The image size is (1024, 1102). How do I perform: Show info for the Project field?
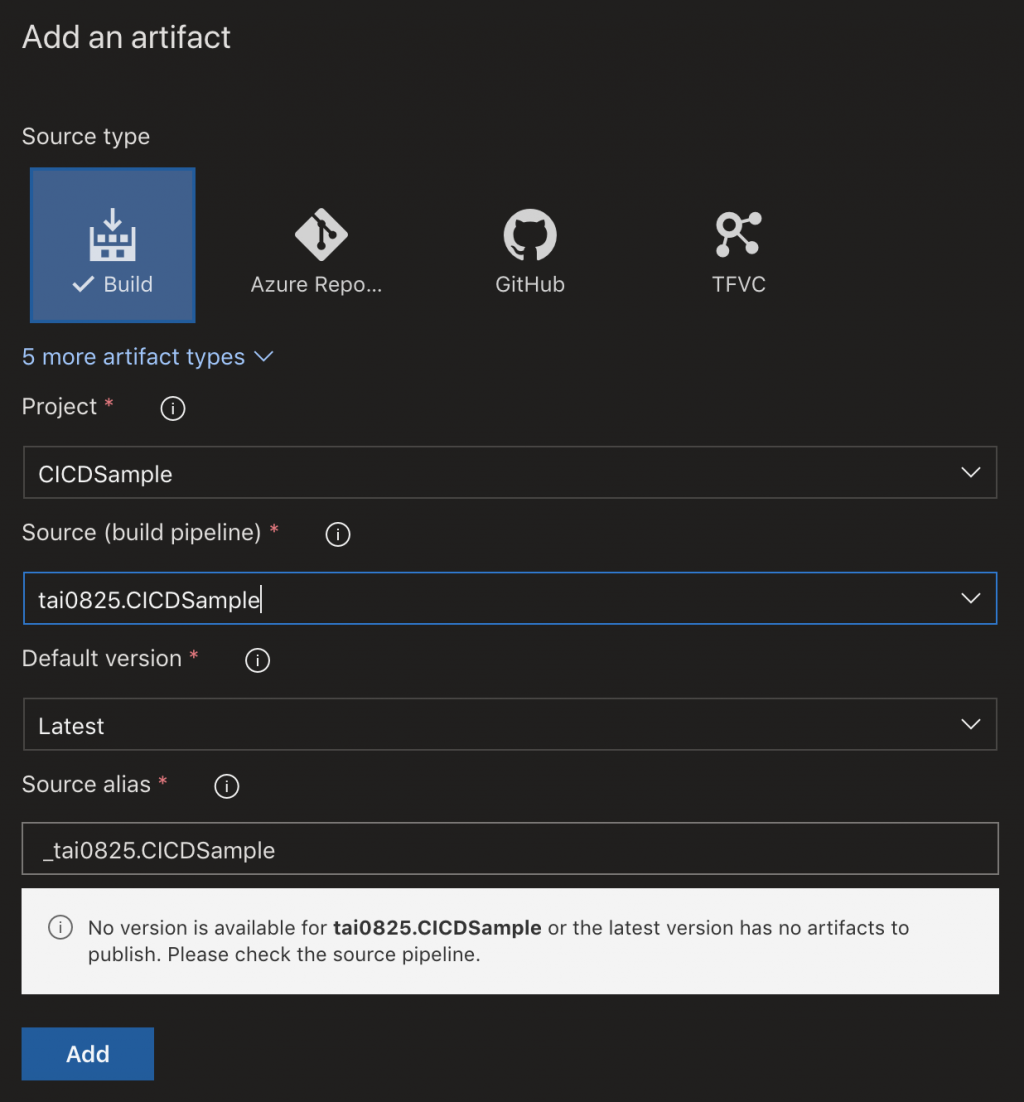[172, 408]
